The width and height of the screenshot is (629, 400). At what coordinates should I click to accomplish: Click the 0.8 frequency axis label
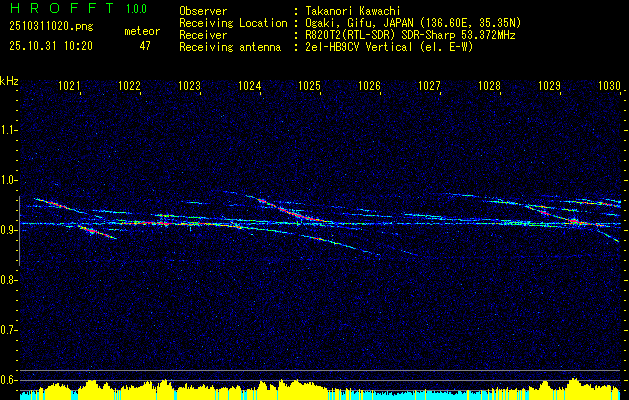click(8, 280)
